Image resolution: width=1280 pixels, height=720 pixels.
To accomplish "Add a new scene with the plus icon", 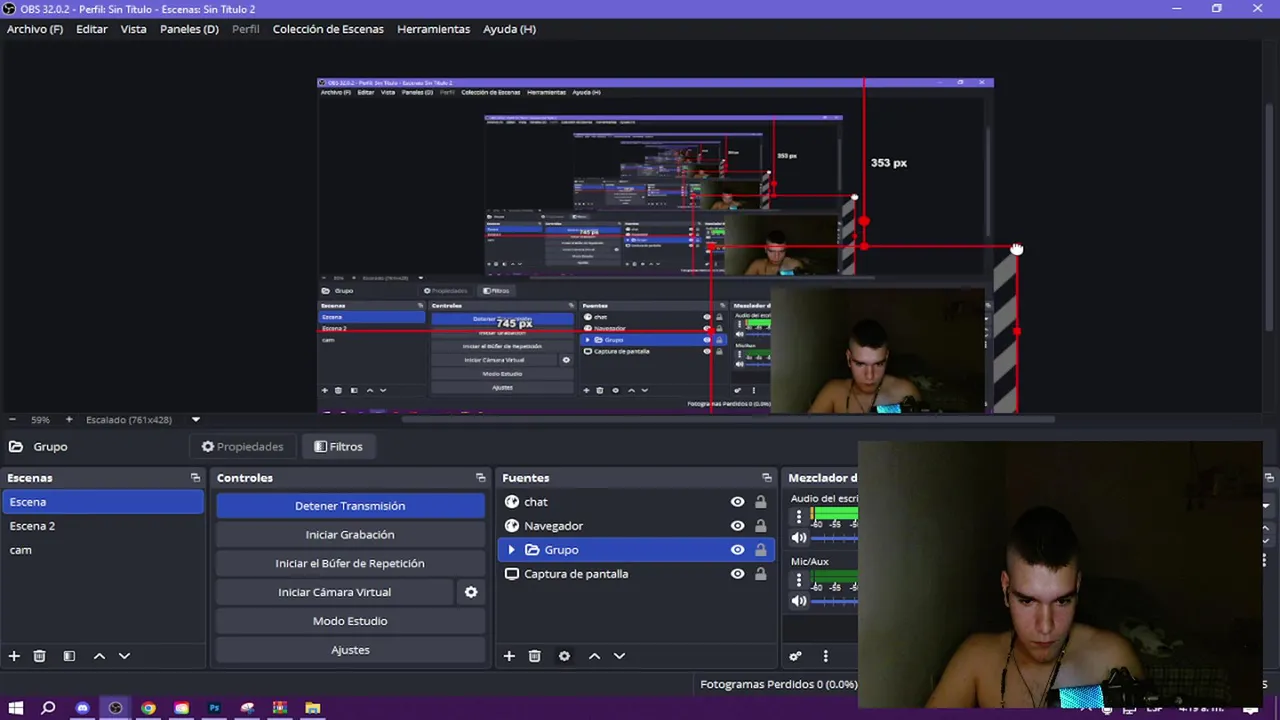I will pyautogui.click(x=14, y=656).
